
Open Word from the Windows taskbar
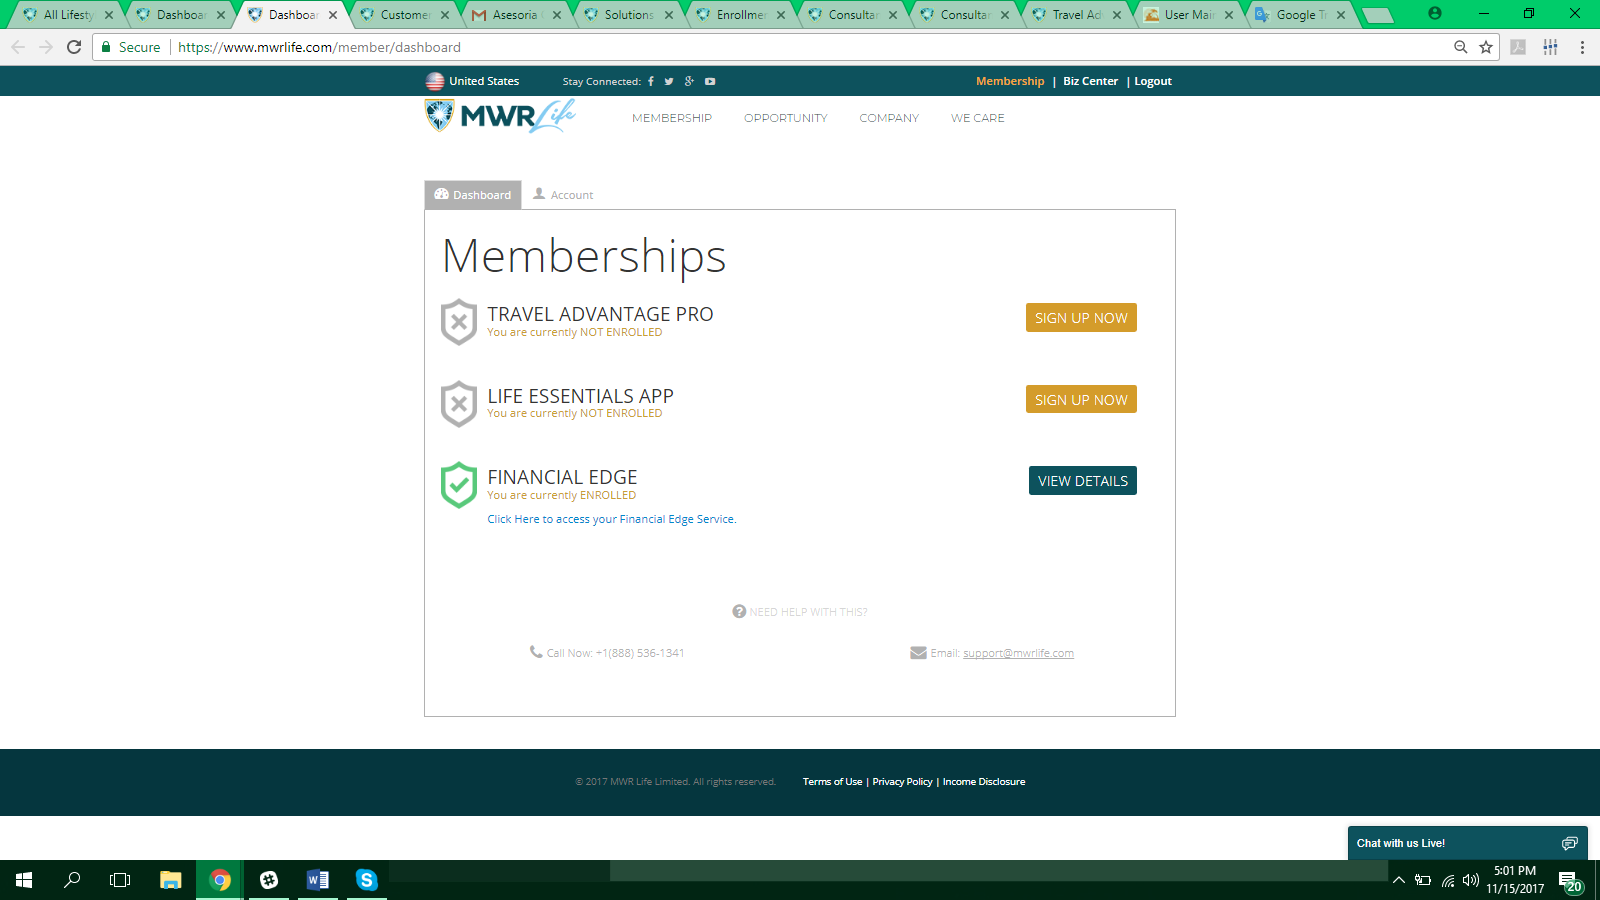(x=318, y=880)
